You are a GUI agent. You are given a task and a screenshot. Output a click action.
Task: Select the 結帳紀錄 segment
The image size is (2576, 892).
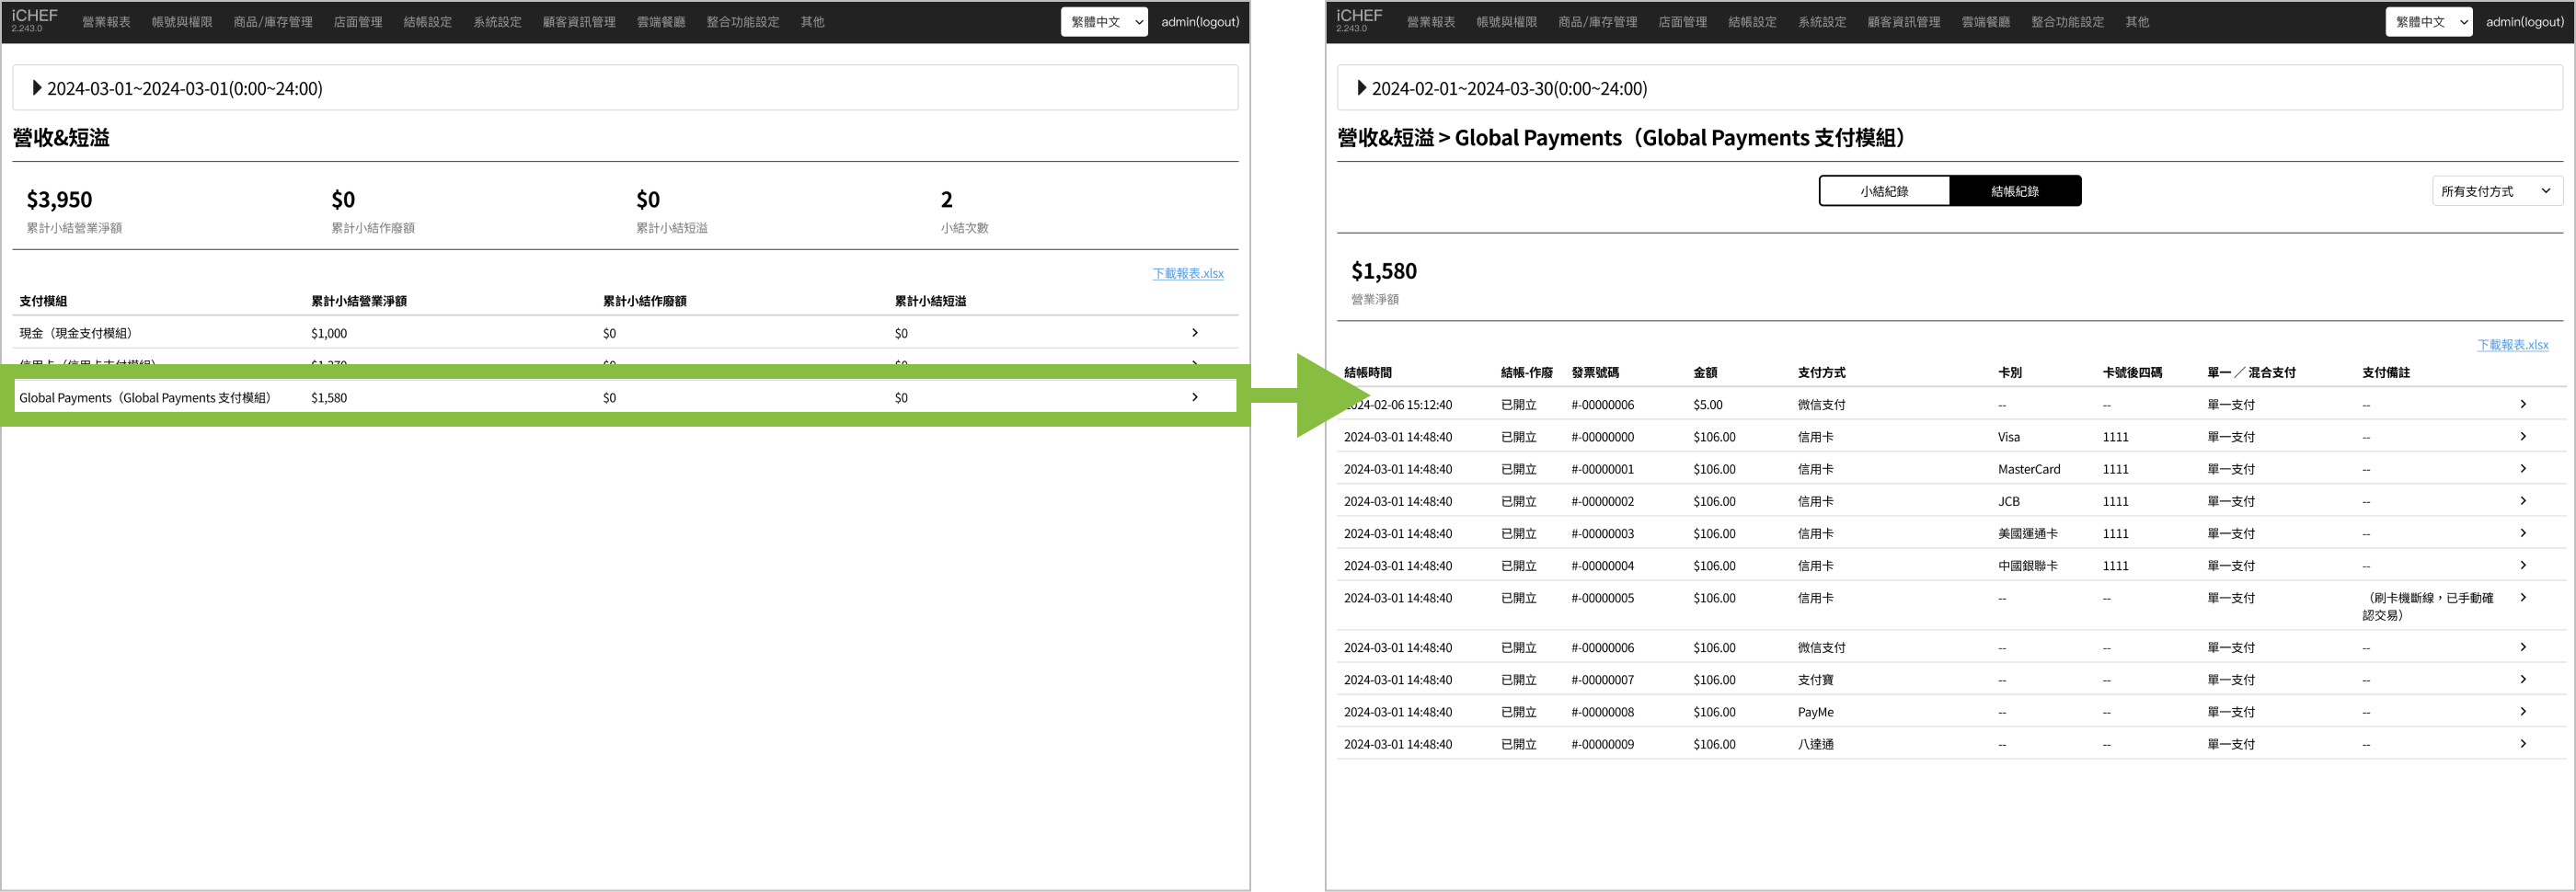pyautogui.click(x=2014, y=191)
